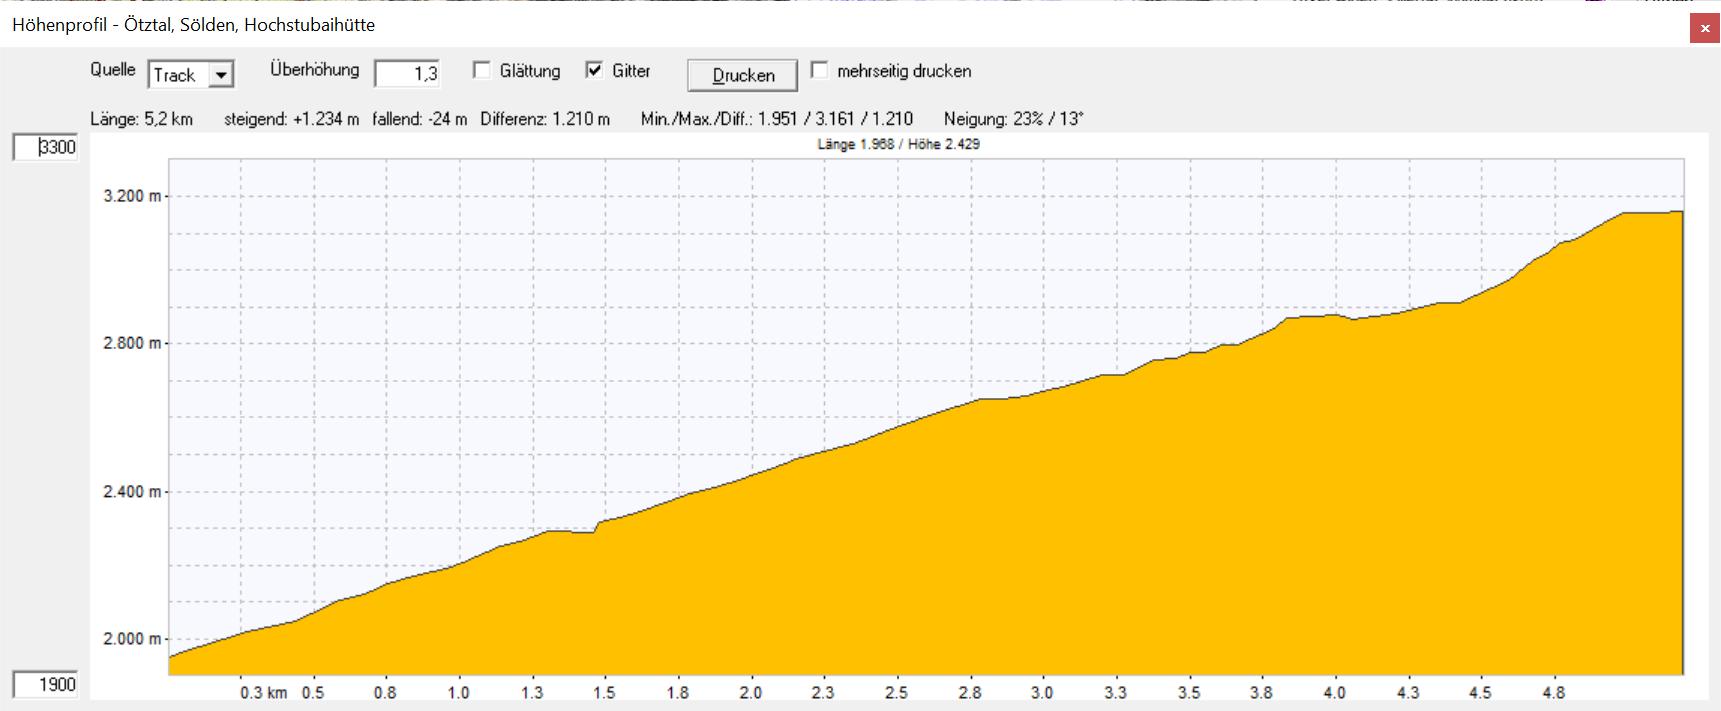Click the Neigung 23% / 13° statistic
This screenshot has width=1721, height=711.
pyautogui.click(x=1013, y=119)
